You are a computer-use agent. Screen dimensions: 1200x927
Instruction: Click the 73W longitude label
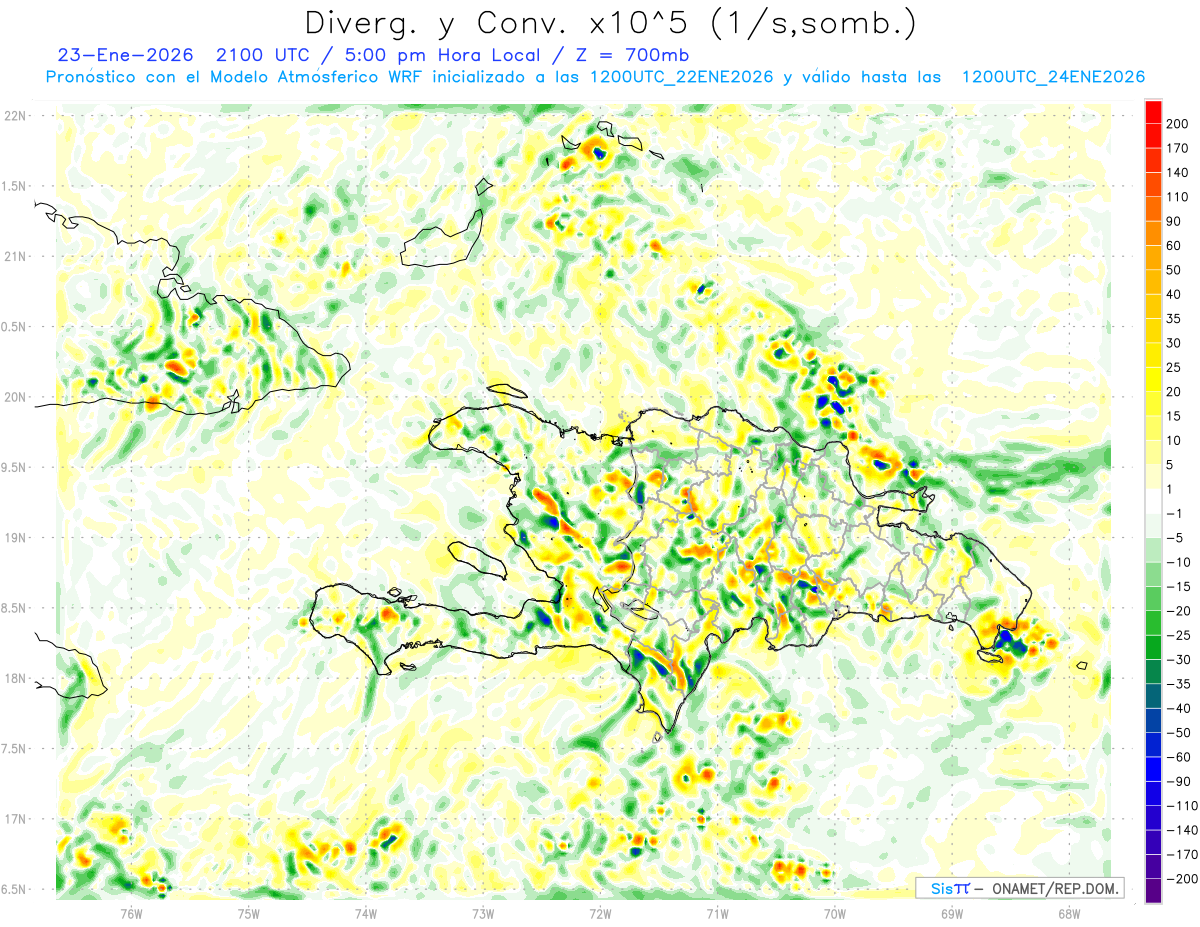click(483, 912)
